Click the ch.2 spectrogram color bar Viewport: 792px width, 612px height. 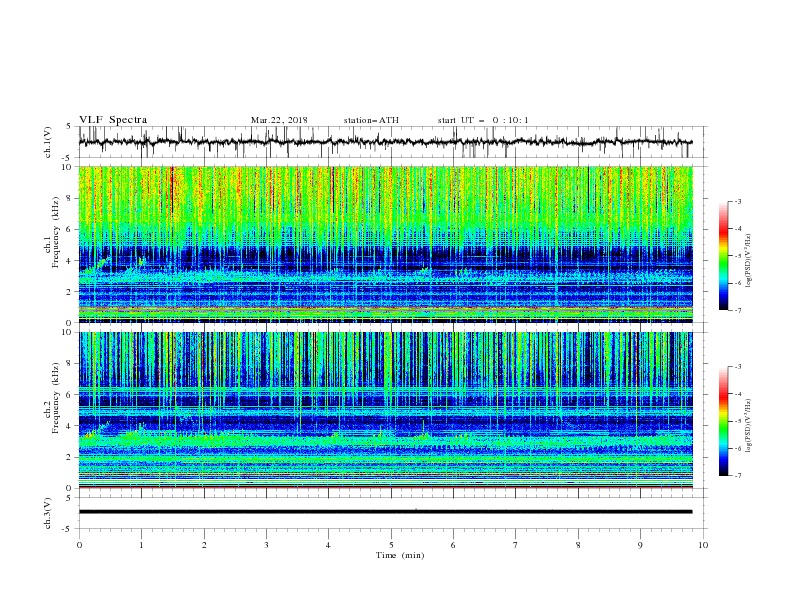click(x=723, y=421)
